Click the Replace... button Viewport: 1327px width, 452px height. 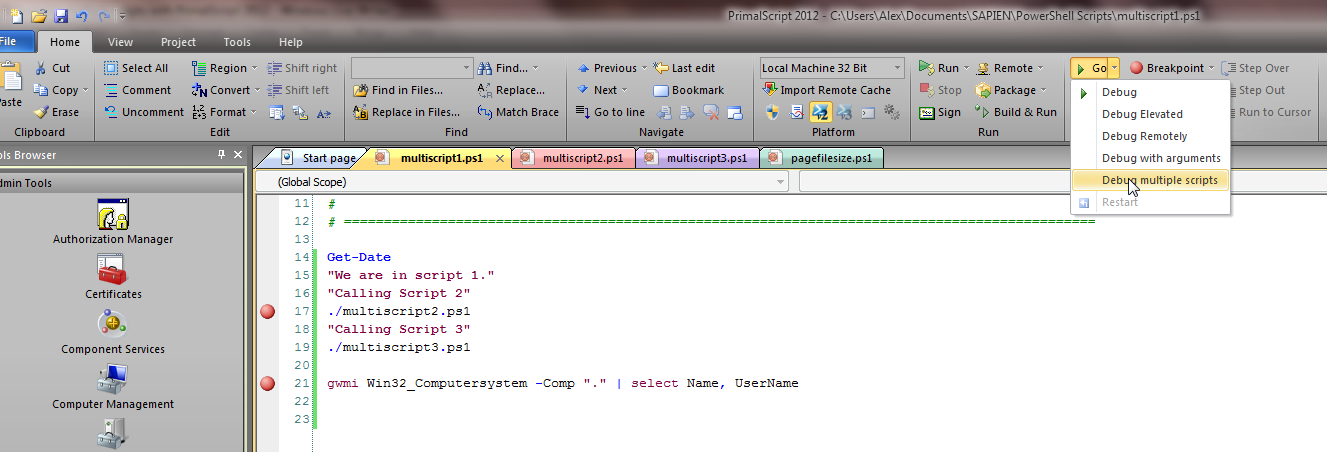(511, 90)
